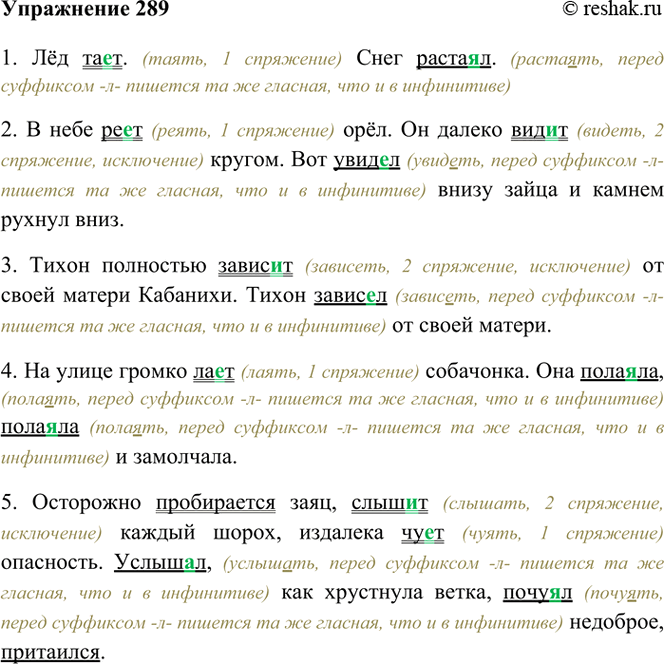
Task: Select the underlined verb "зависел"
Action: point(350,298)
